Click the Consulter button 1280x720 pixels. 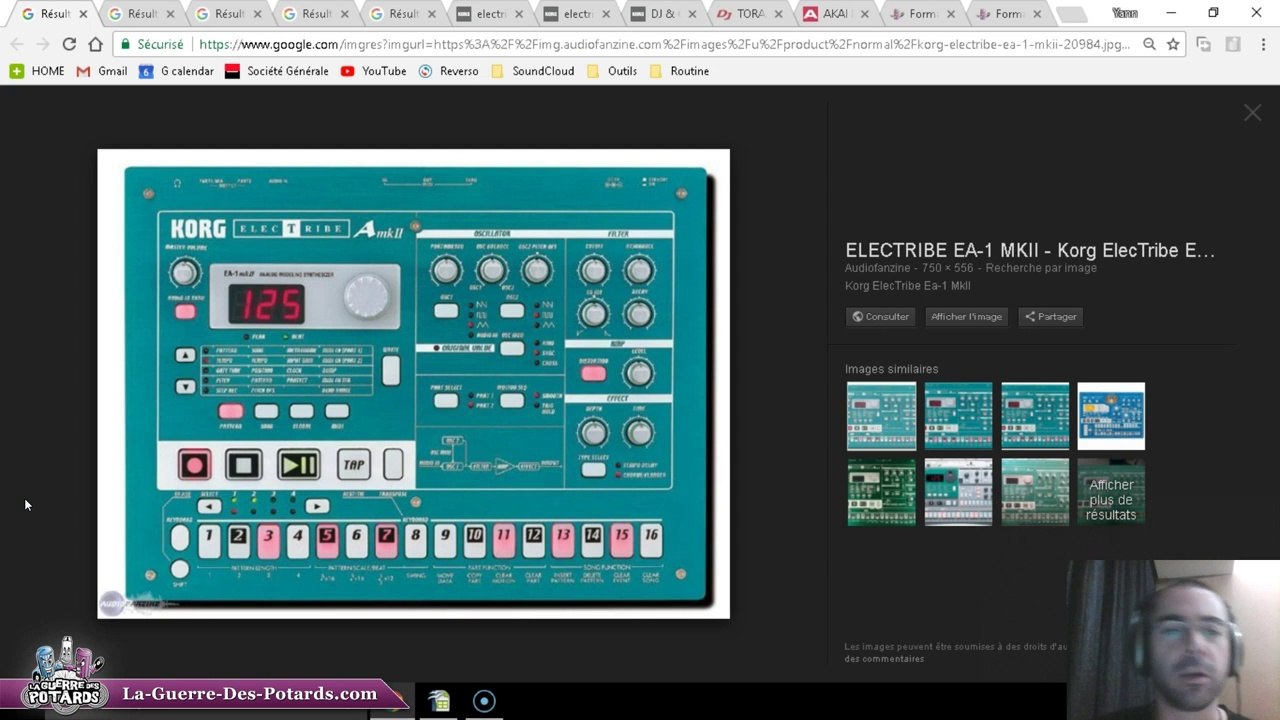880,316
